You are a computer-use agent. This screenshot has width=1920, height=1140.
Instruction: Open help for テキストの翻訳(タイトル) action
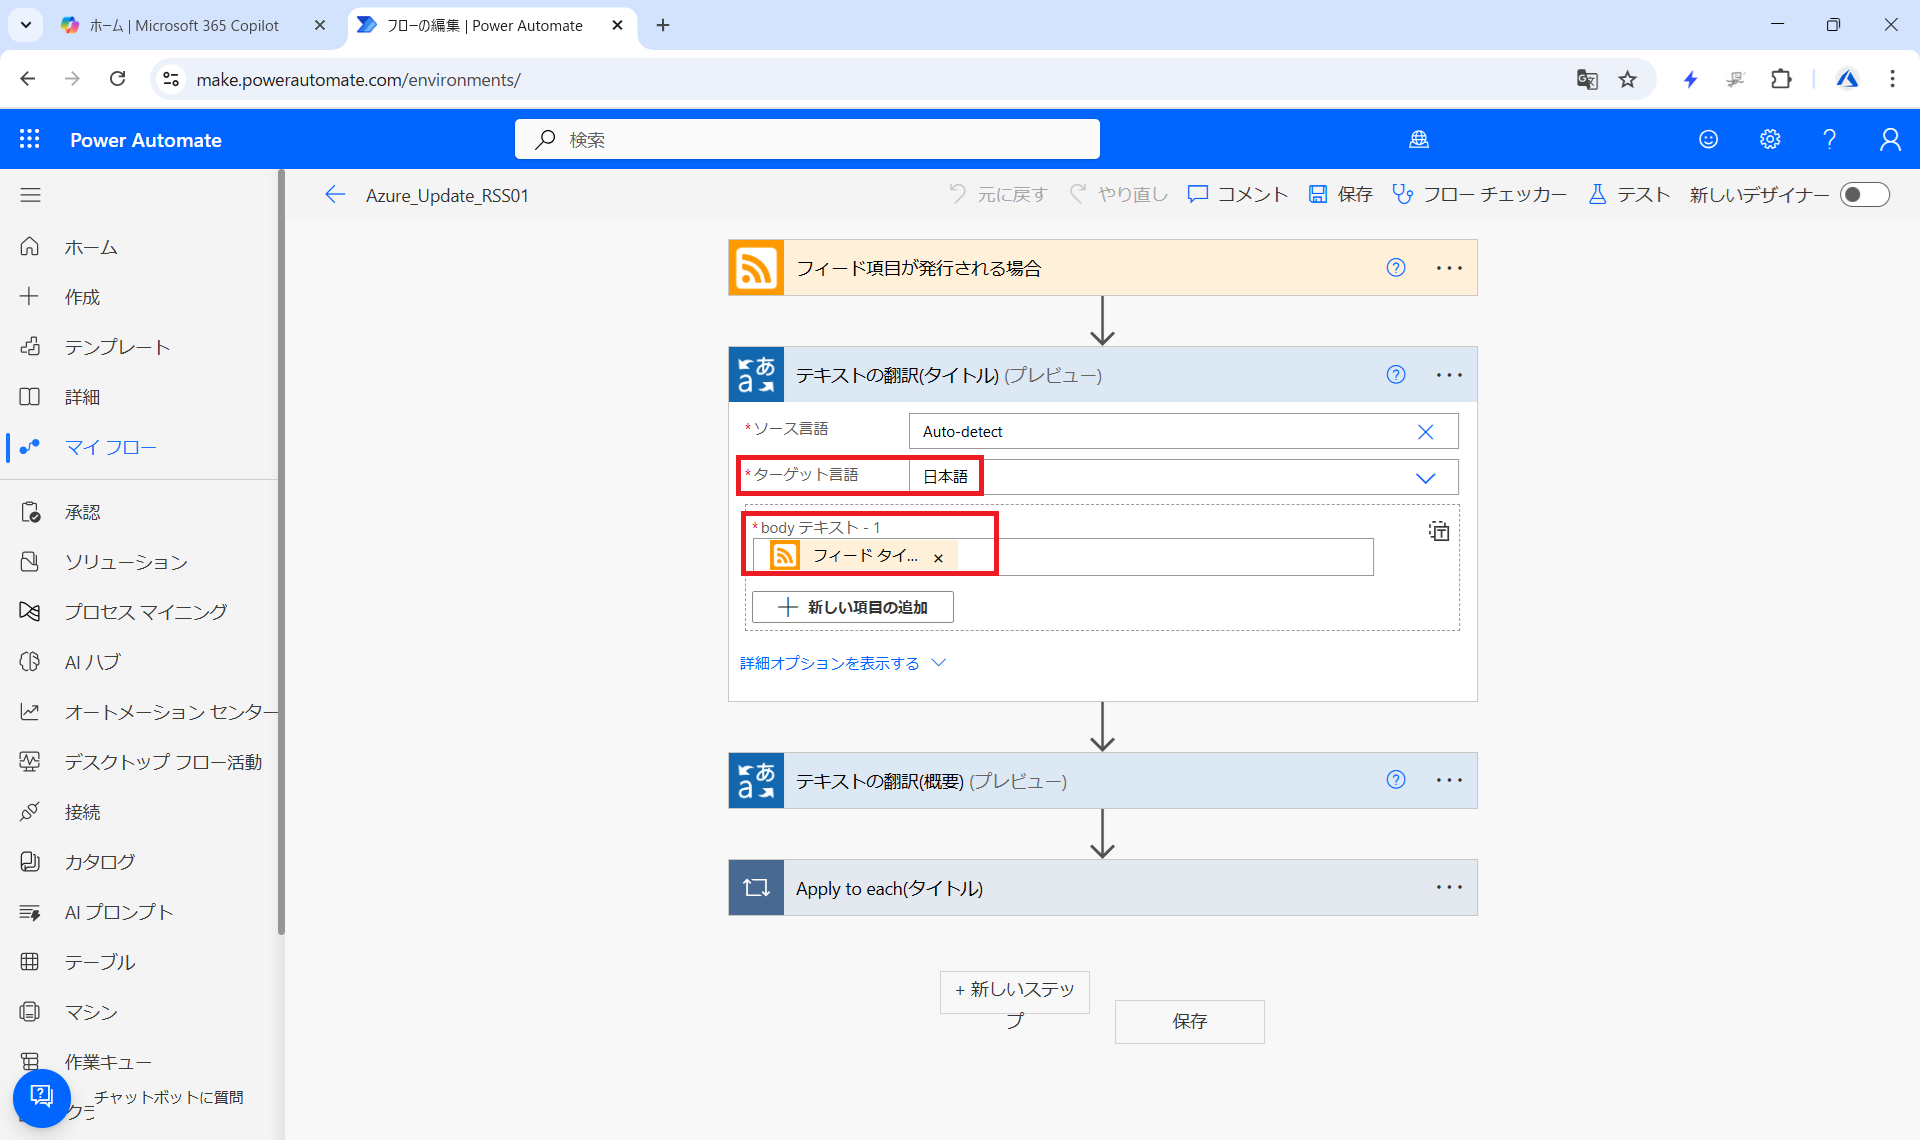(x=1396, y=375)
